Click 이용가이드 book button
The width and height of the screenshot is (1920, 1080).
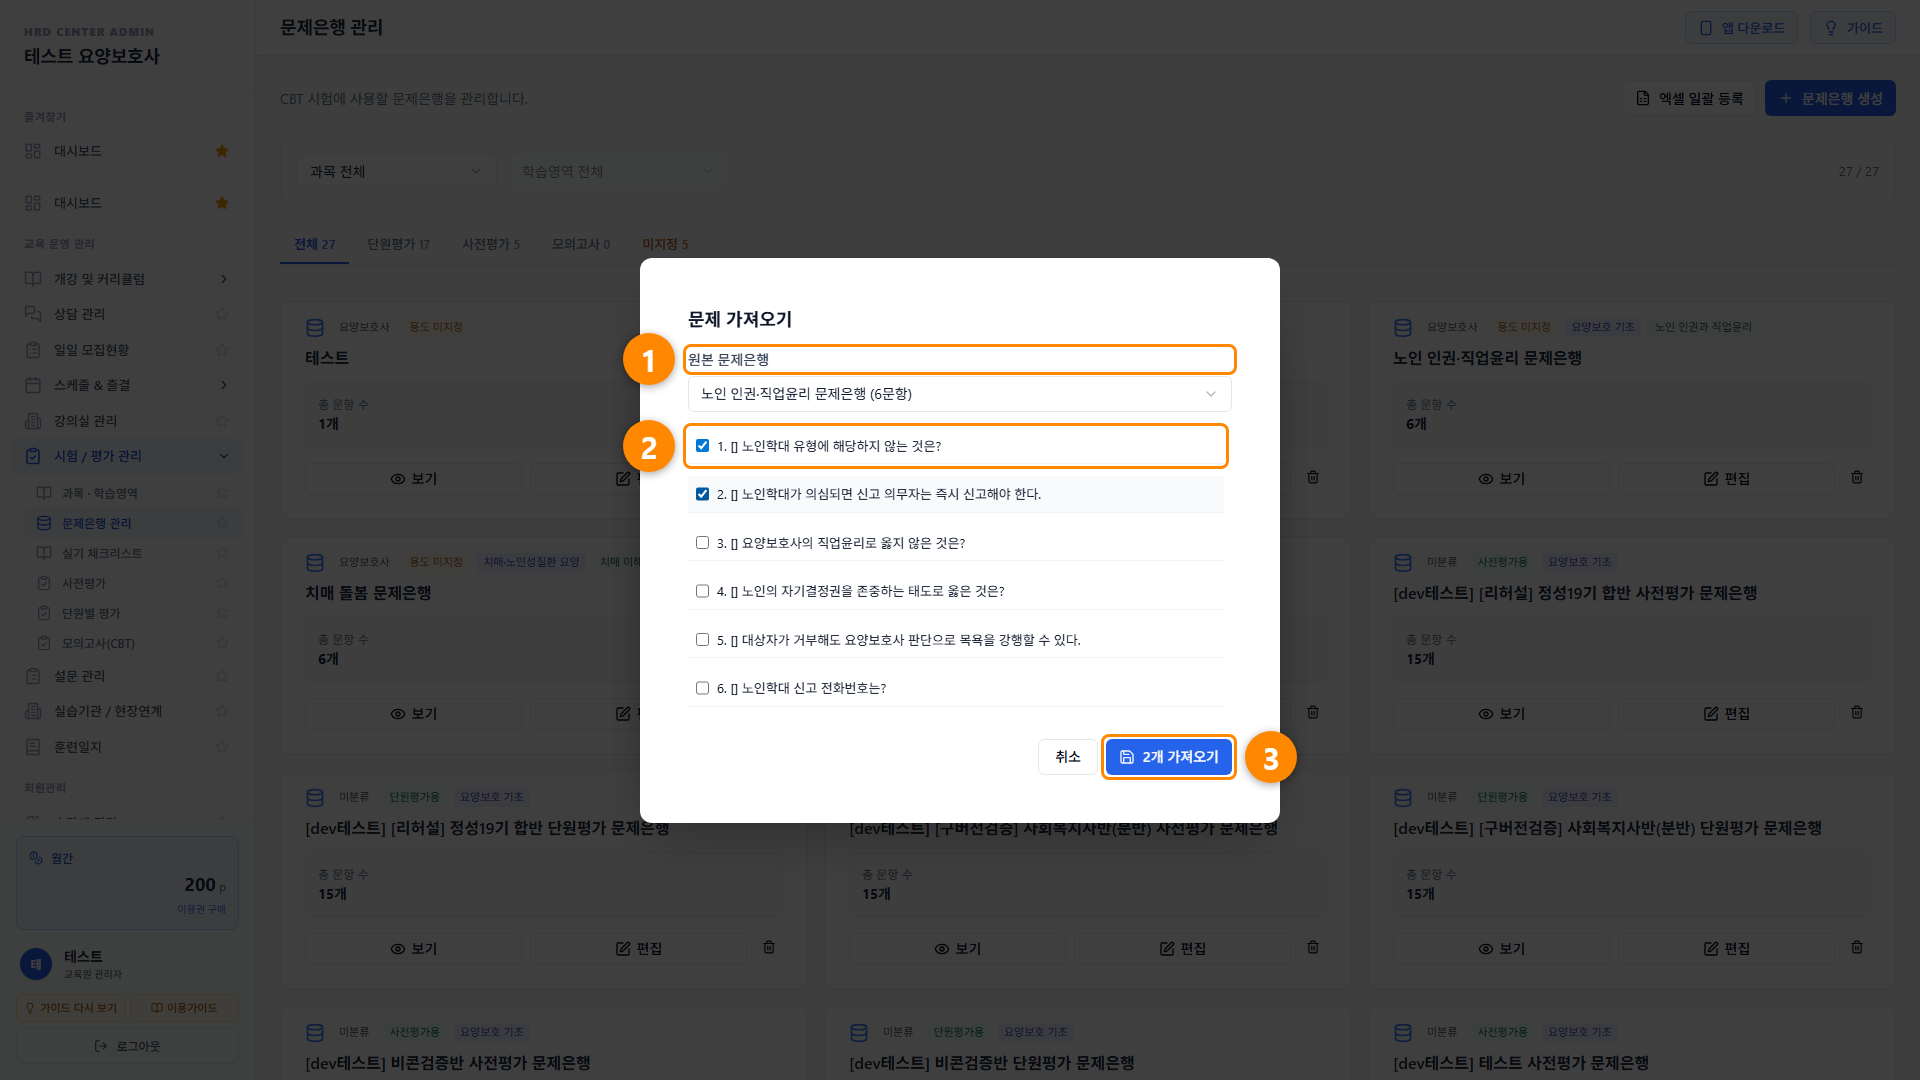coord(184,1008)
